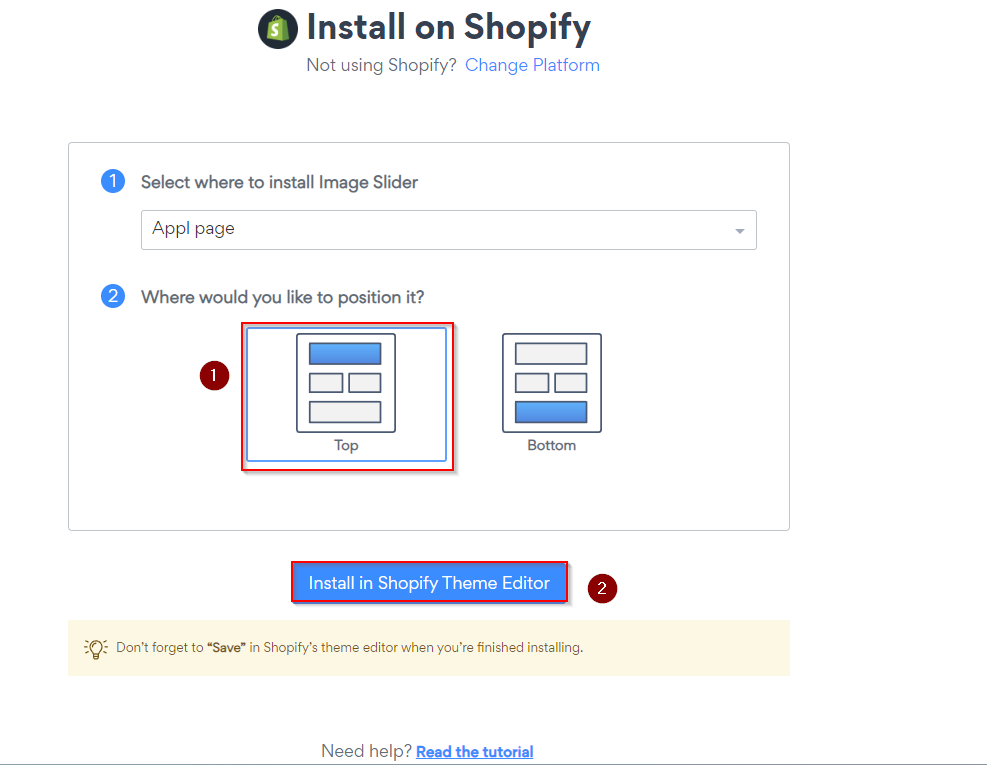Click the 'Need help?' text

coord(366,751)
